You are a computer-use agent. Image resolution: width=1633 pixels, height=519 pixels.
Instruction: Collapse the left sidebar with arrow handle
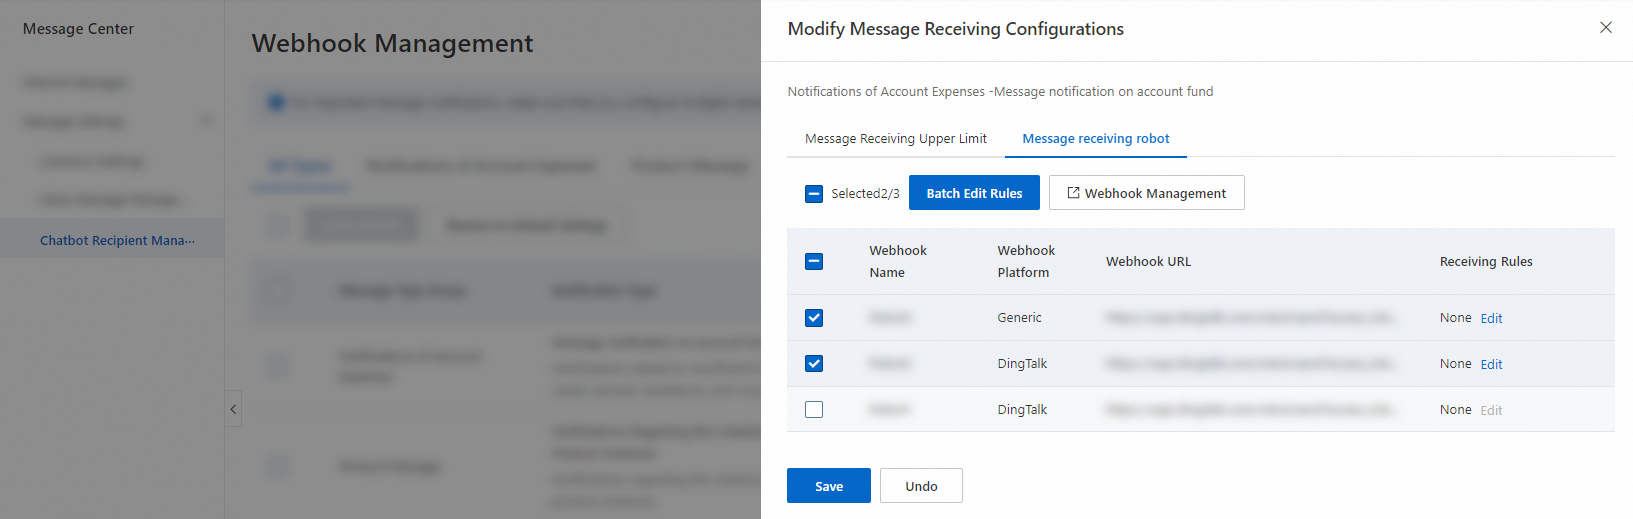click(233, 409)
